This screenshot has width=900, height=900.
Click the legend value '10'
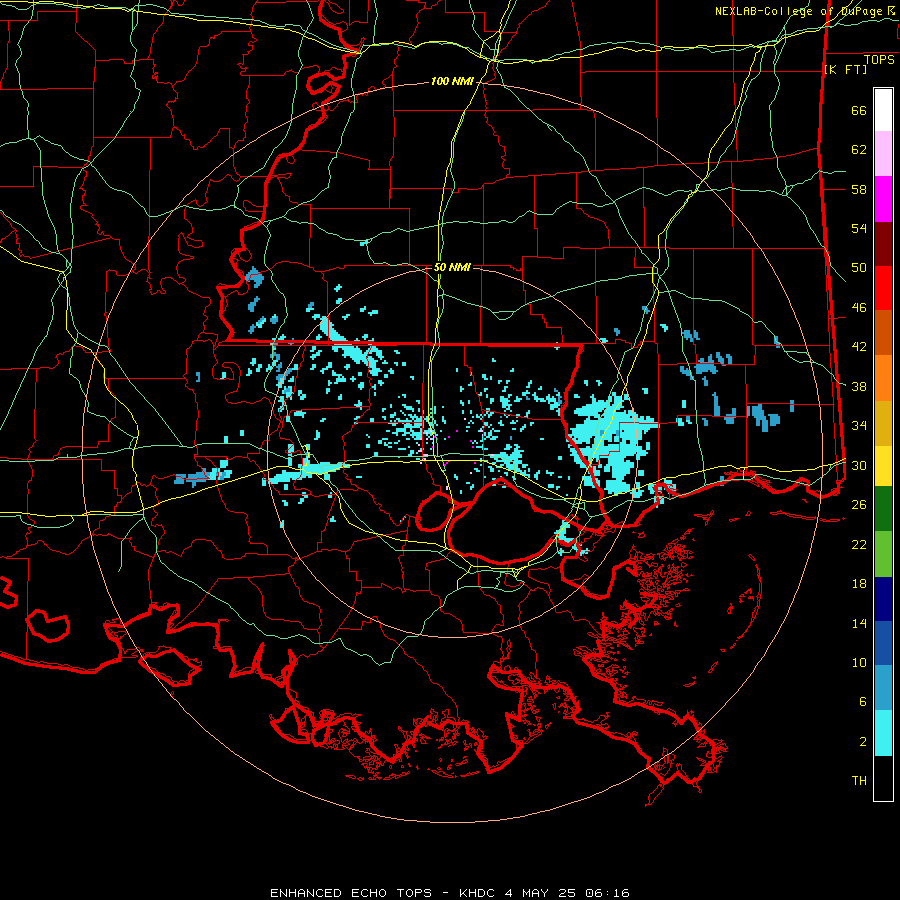(x=859, y=663)
